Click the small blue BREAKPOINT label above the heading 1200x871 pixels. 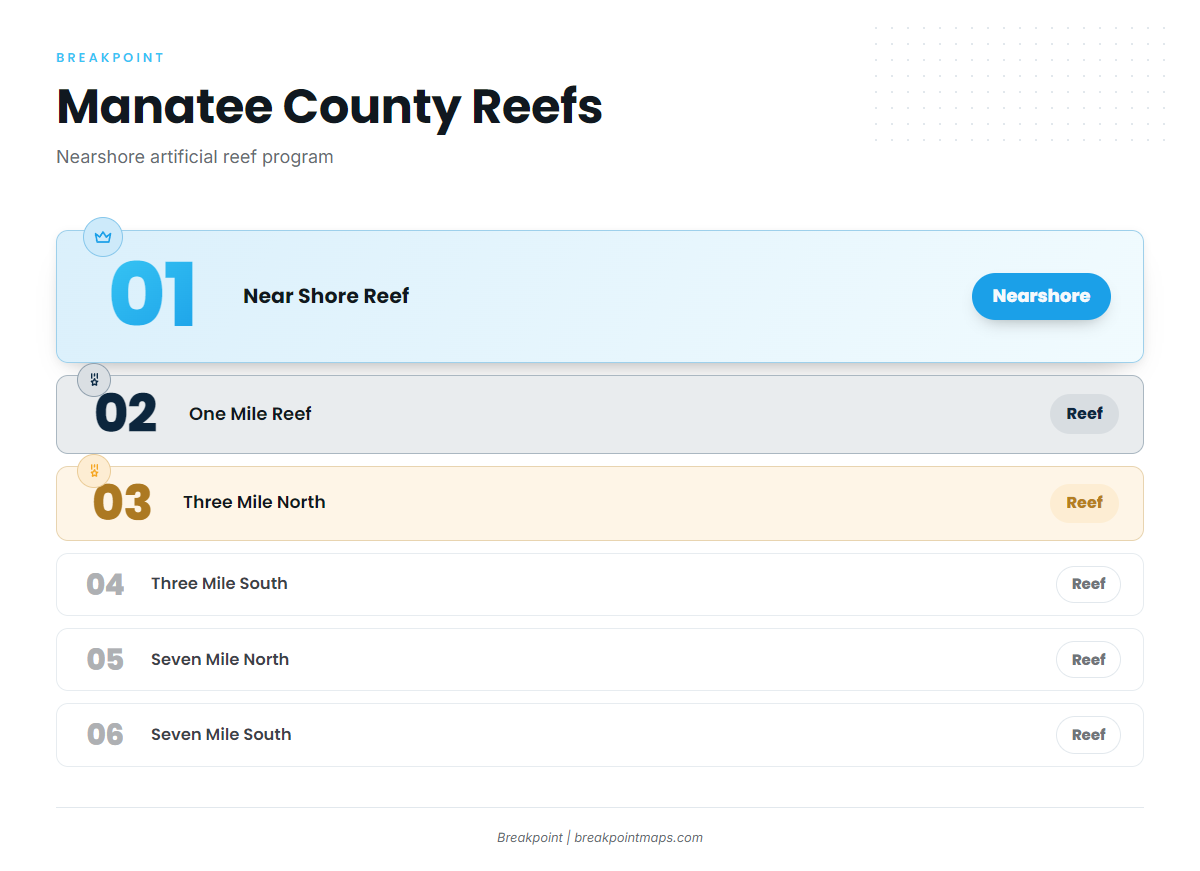pyautogui.click(x=110, y=58)
